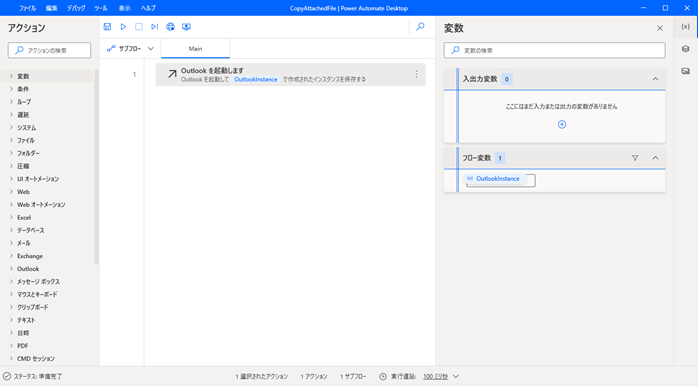Open the UI elements pane icon
This screenshot has width=698, height=386.
pyautogui.click(x=686, y=49)
